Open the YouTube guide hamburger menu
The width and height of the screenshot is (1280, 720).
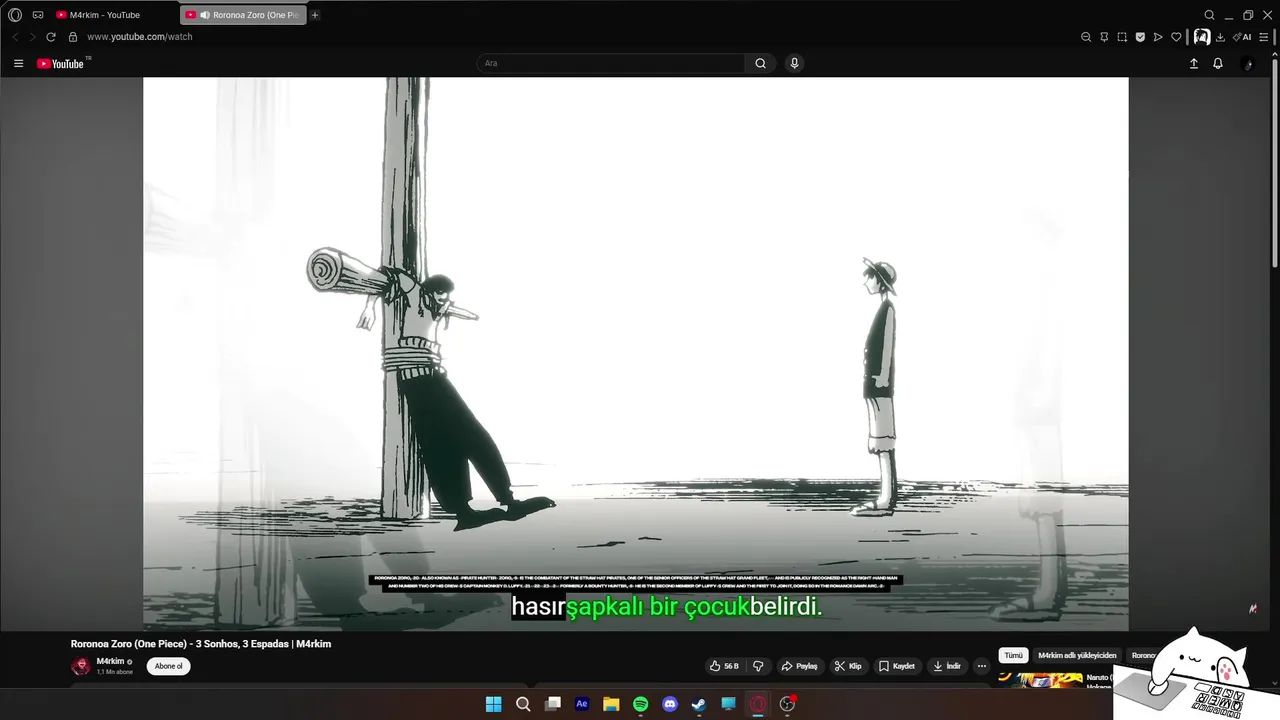coord(18,63)
